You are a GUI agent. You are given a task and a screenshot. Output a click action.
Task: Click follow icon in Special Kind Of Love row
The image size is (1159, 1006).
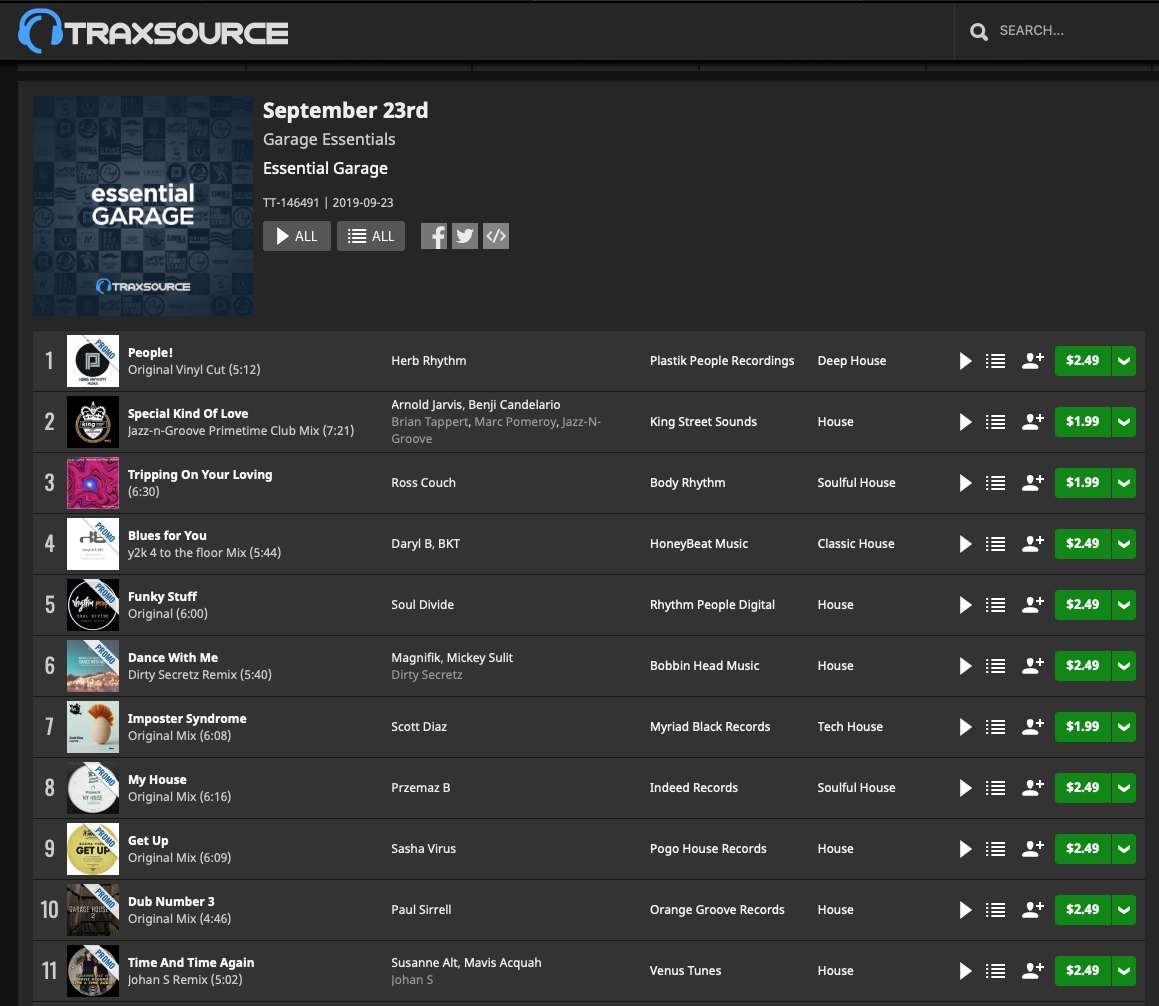click(x=1033, y=422)
